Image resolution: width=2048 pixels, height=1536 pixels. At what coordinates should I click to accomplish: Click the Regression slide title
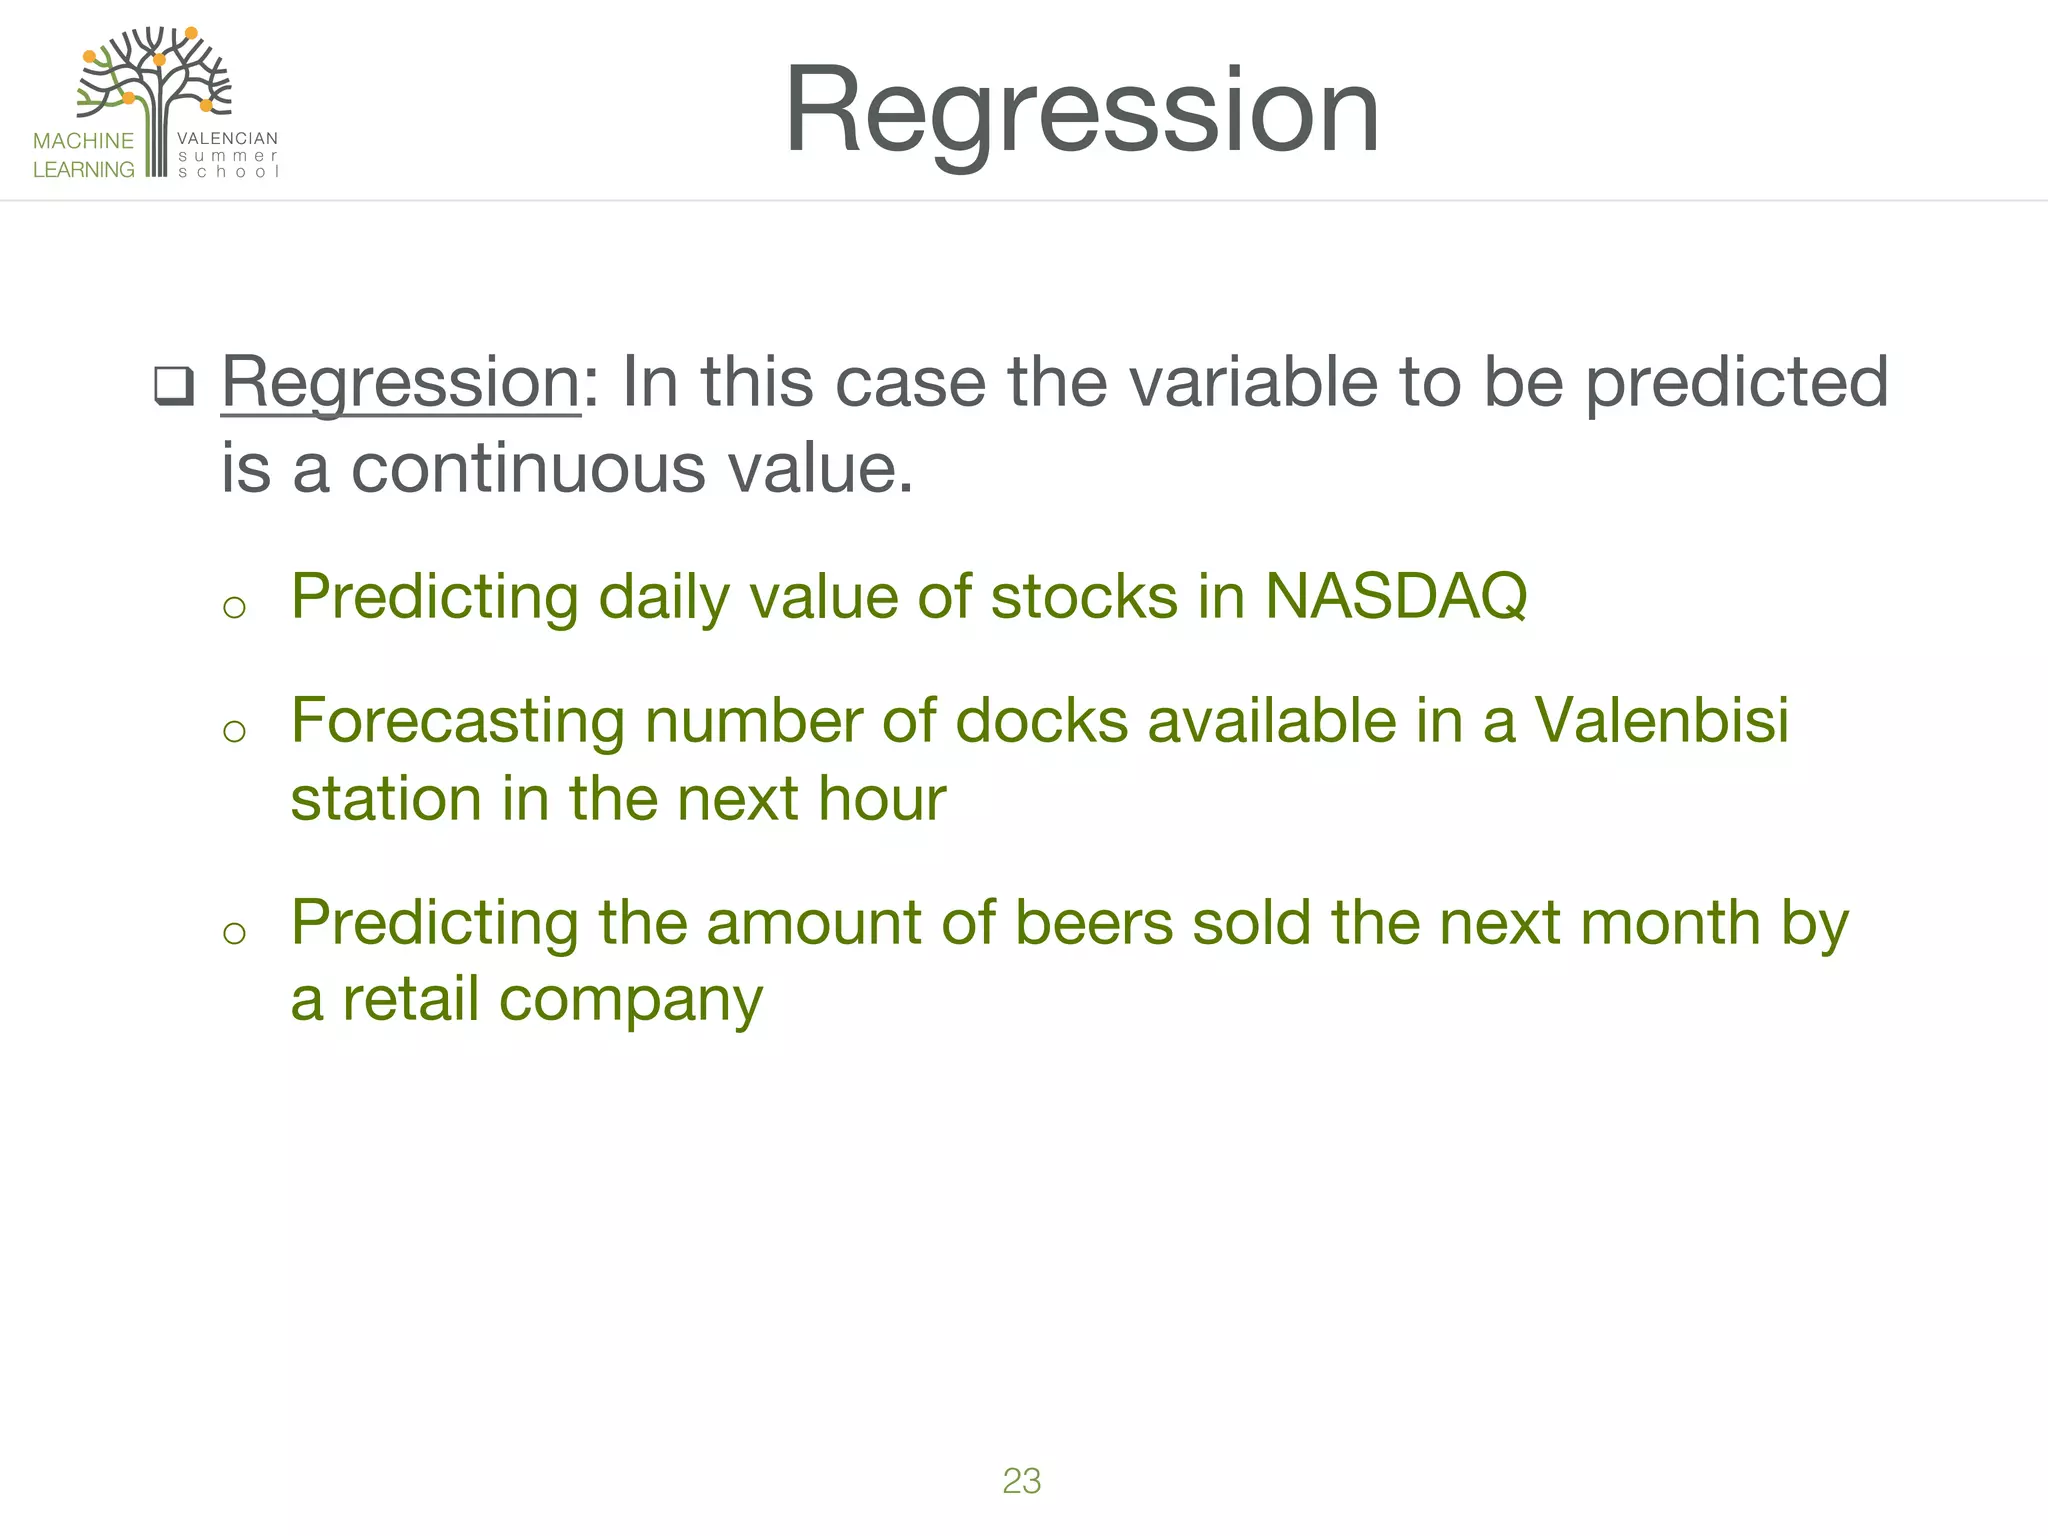(1081, 112)
